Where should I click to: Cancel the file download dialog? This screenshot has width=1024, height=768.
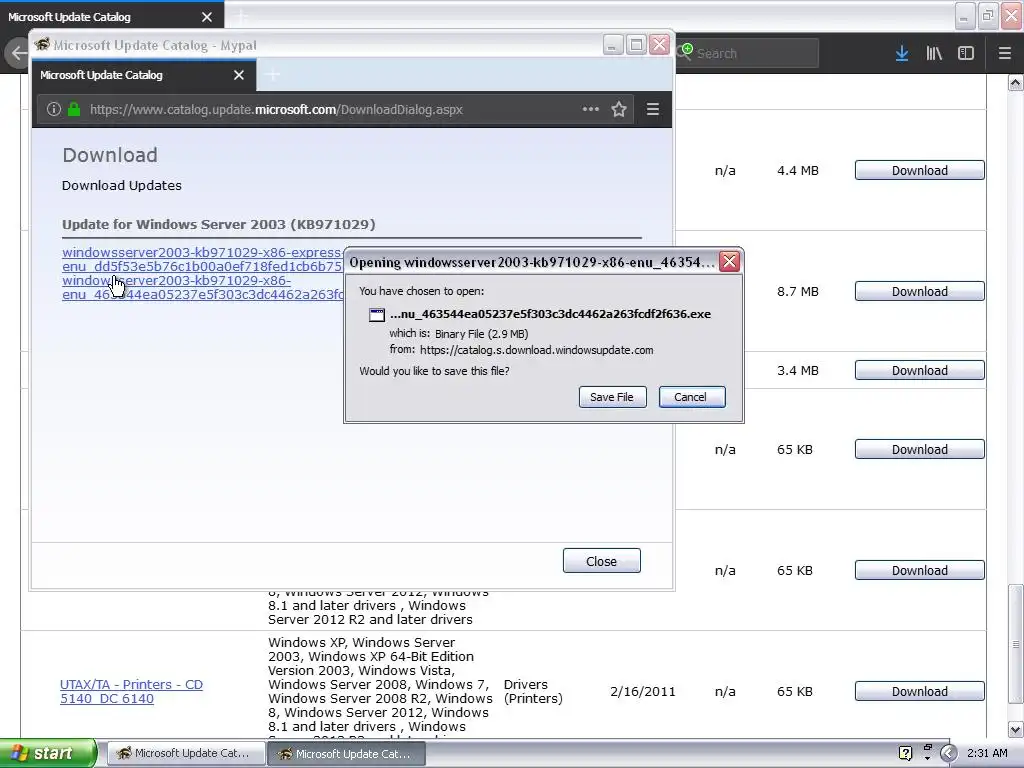692,397
